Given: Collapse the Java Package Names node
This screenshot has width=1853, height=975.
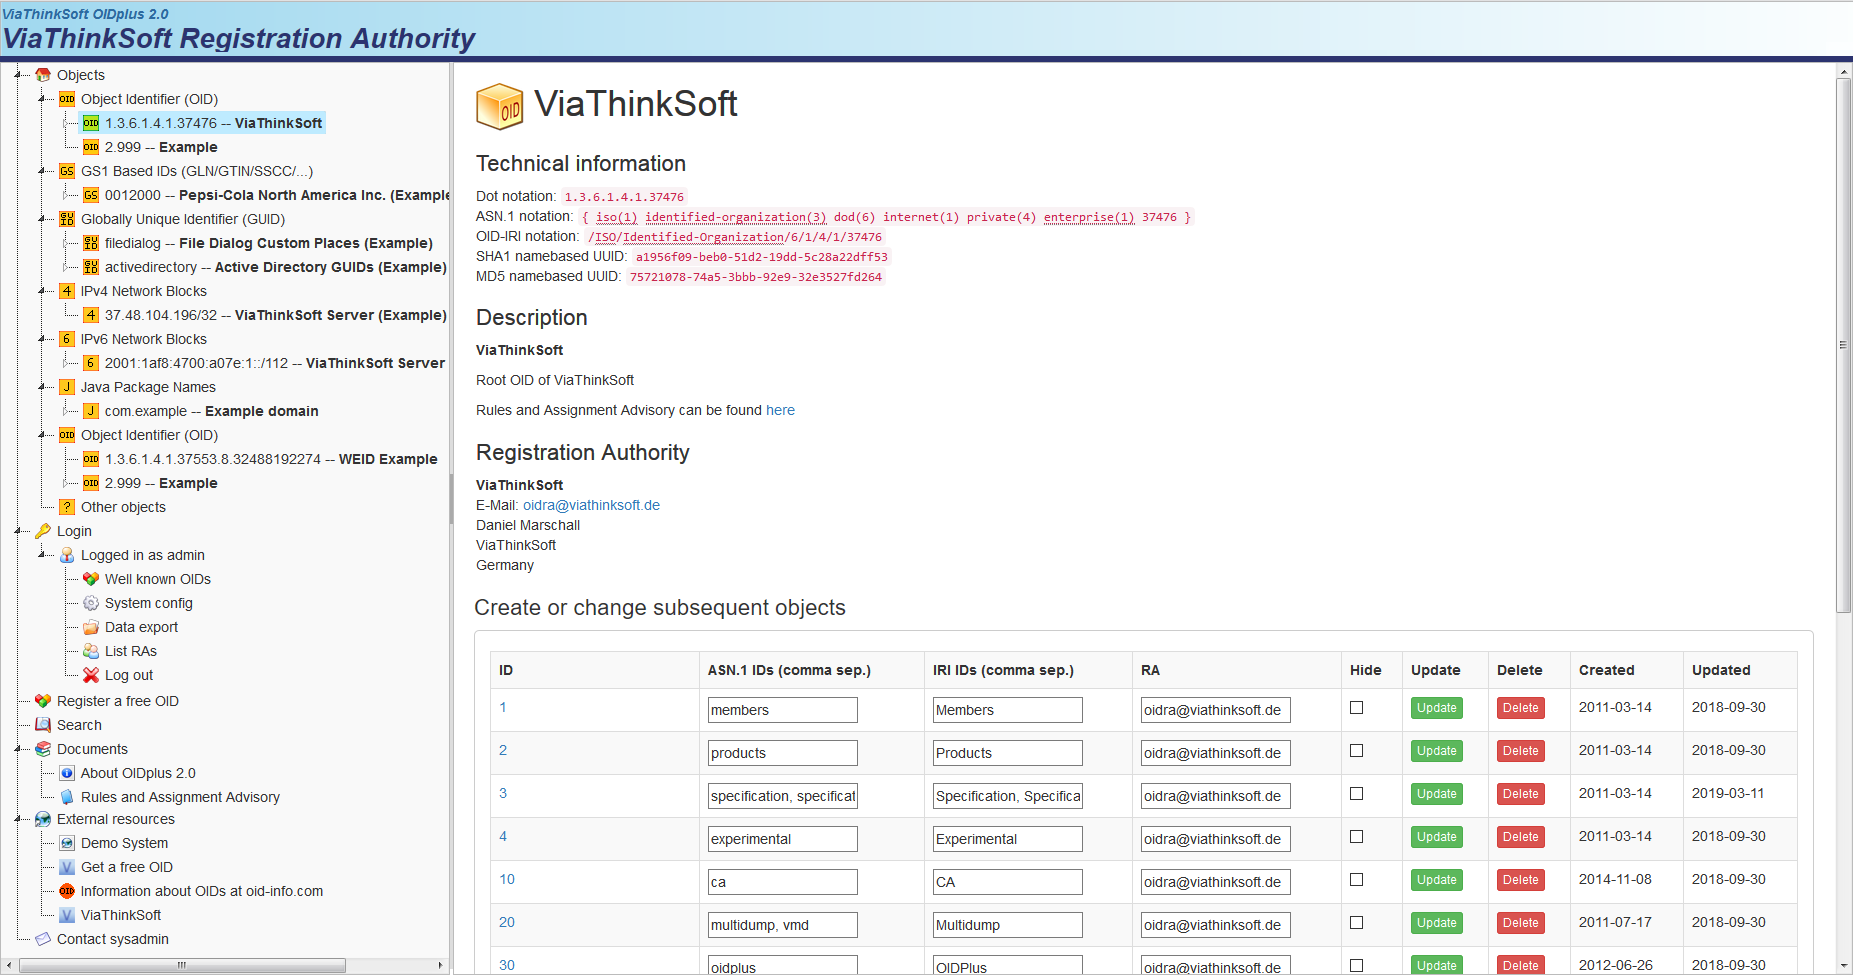Looking at the screenshot, I should pyautogui.click(x=43, y=387).
